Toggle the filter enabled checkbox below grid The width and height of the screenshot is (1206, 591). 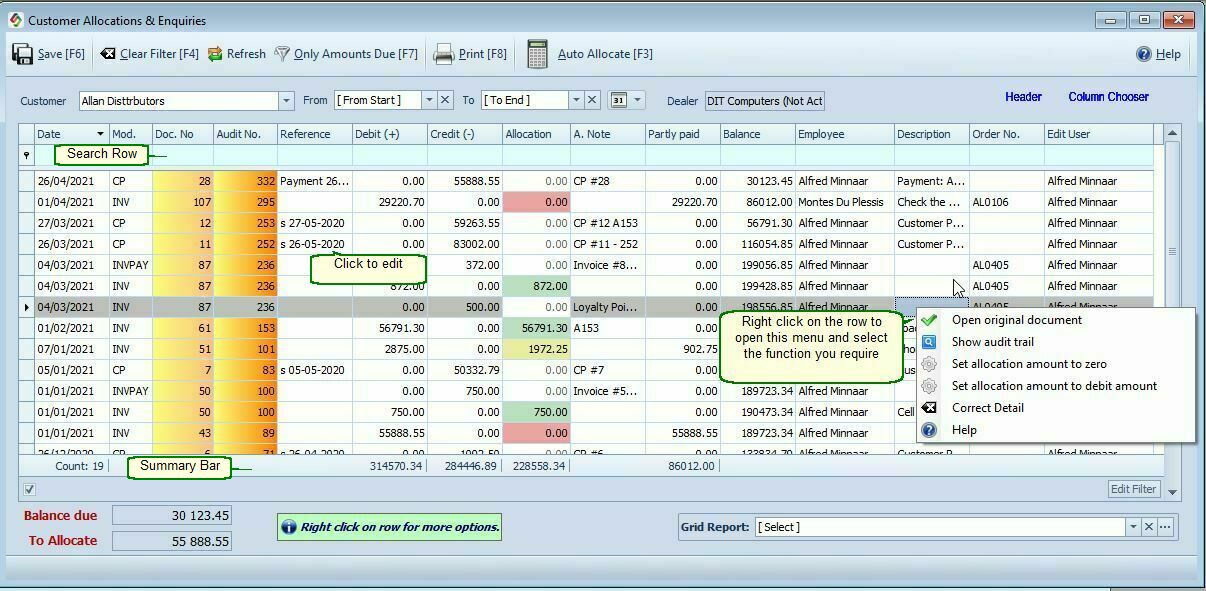coord(29,489)
